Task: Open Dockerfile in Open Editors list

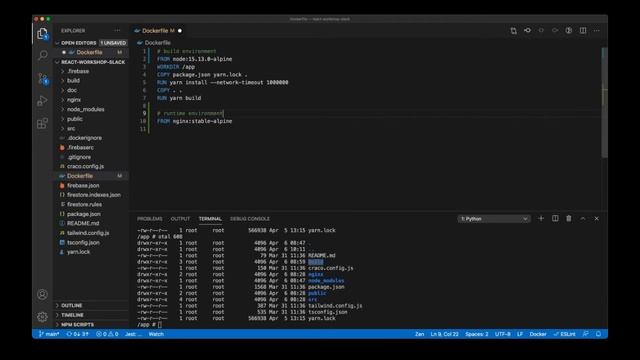Action: [89, 52]
